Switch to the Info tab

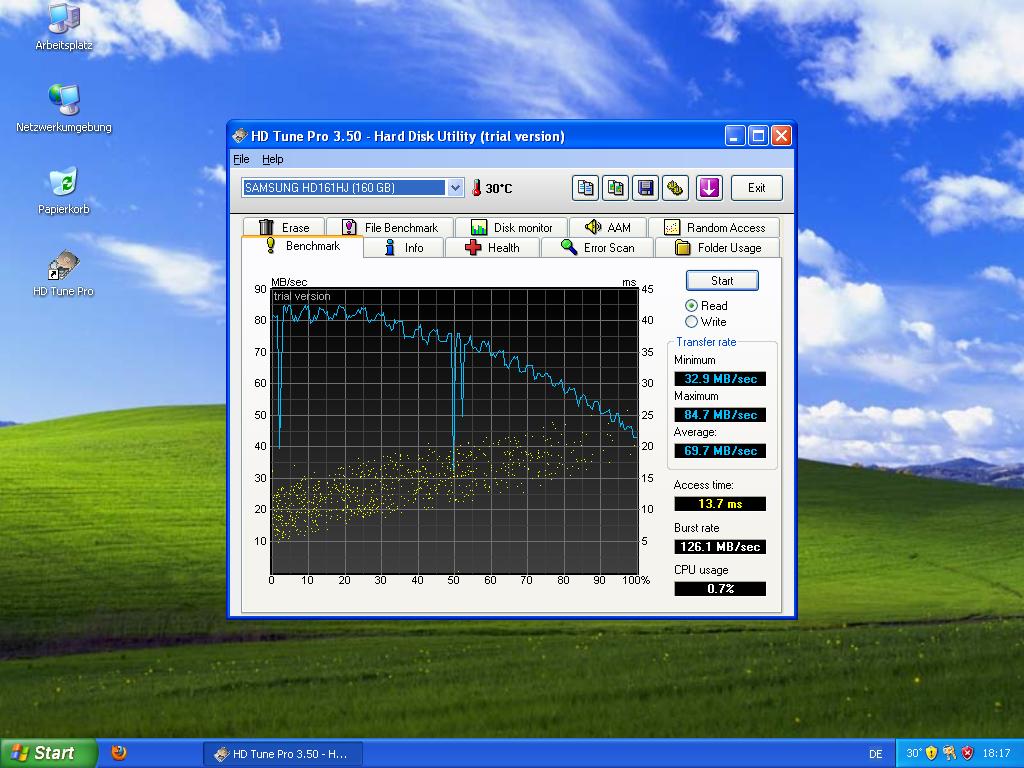(404, 248)
